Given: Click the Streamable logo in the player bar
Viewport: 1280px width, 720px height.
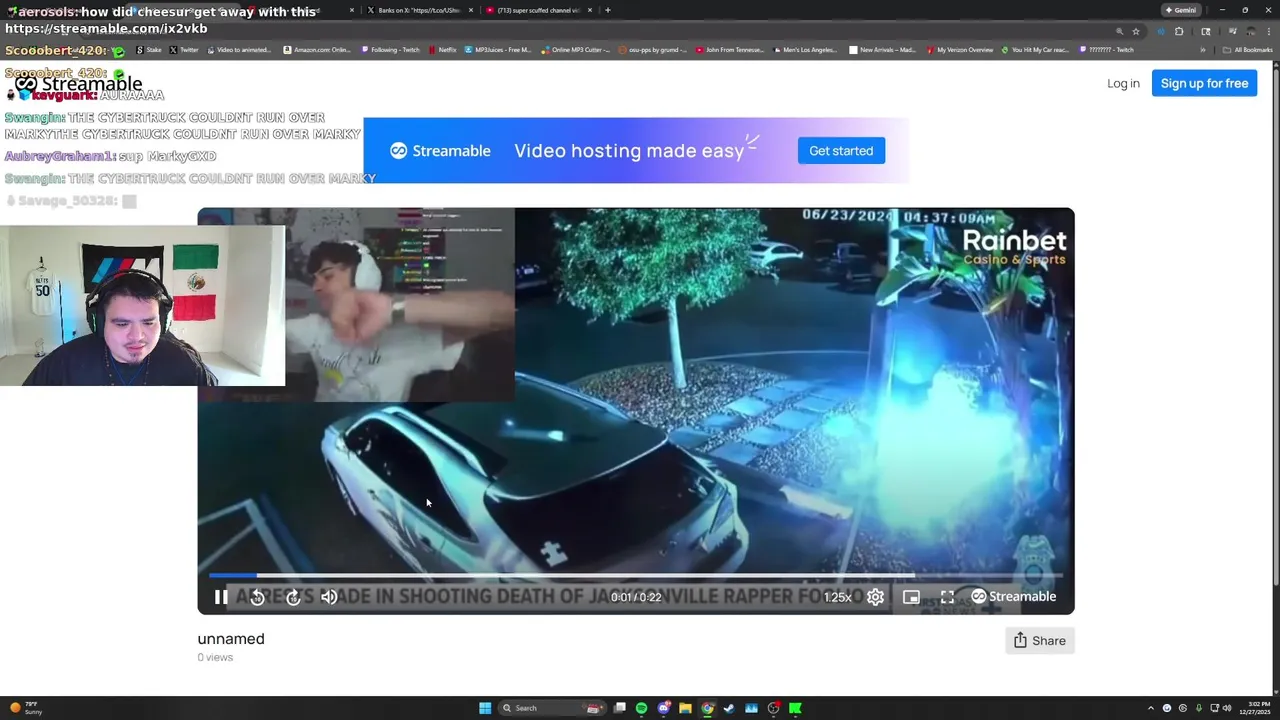Looking at the screenshot, I should (1014, 596).
